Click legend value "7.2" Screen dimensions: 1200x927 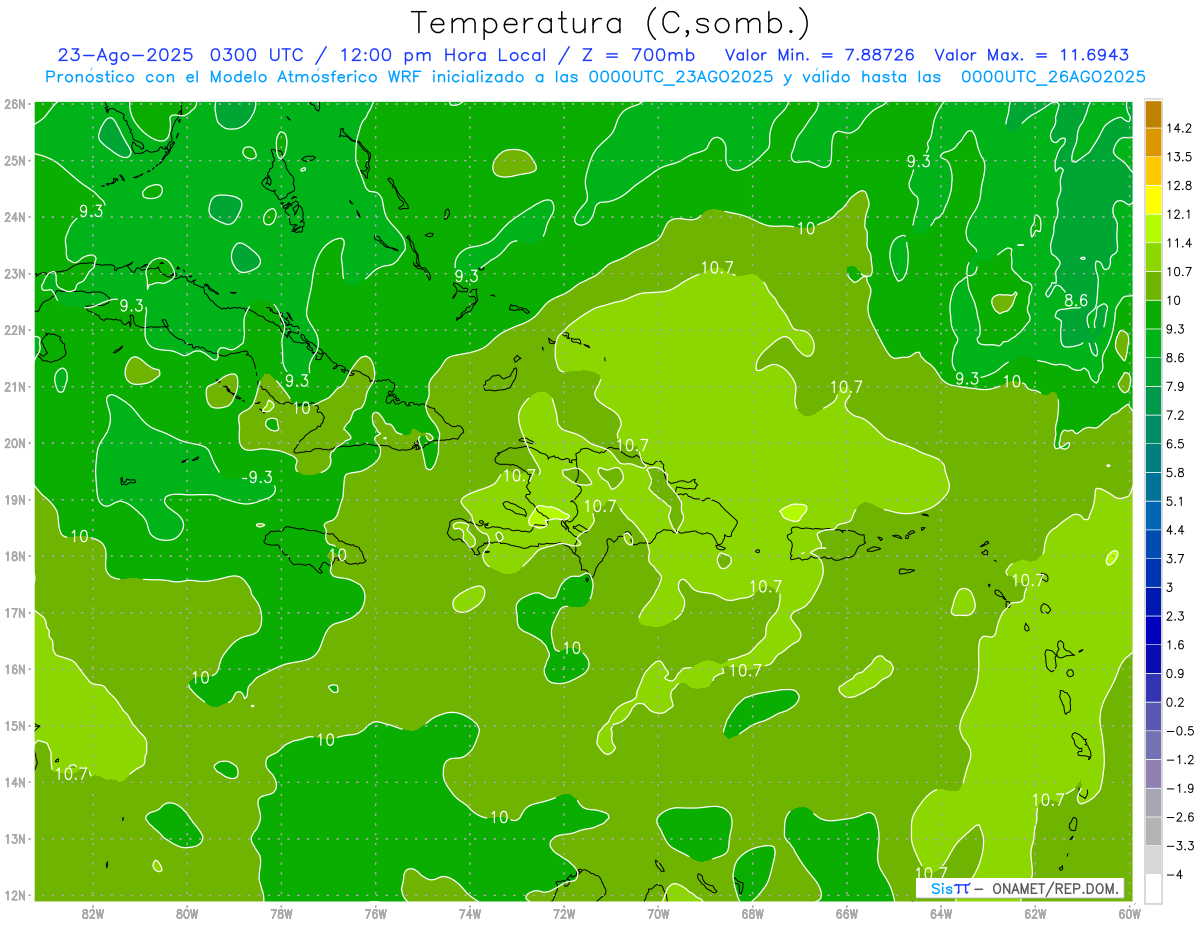point(1175,415)
